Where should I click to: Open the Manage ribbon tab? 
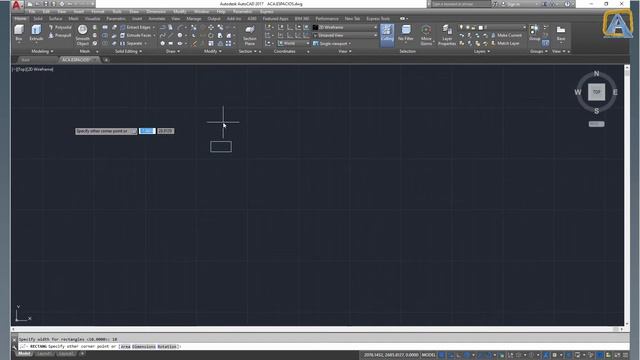(194, 19)
